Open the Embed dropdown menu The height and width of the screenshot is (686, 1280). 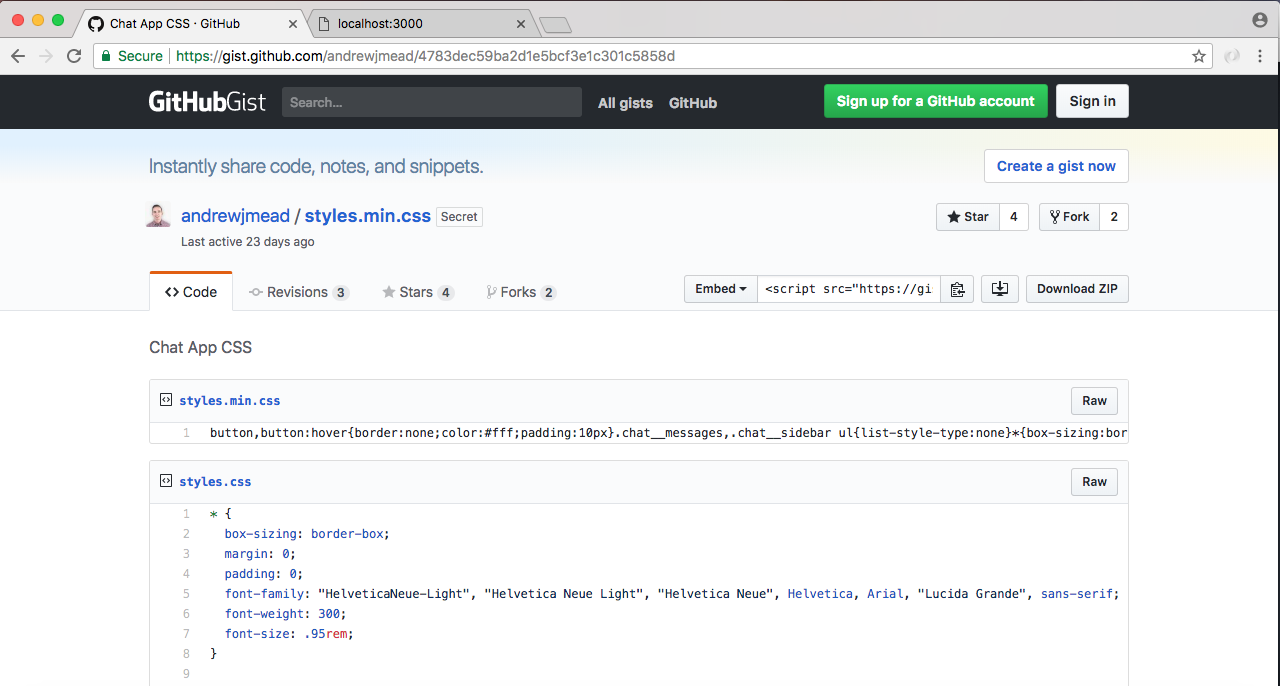pyautogui.click(x=721, y=289)
